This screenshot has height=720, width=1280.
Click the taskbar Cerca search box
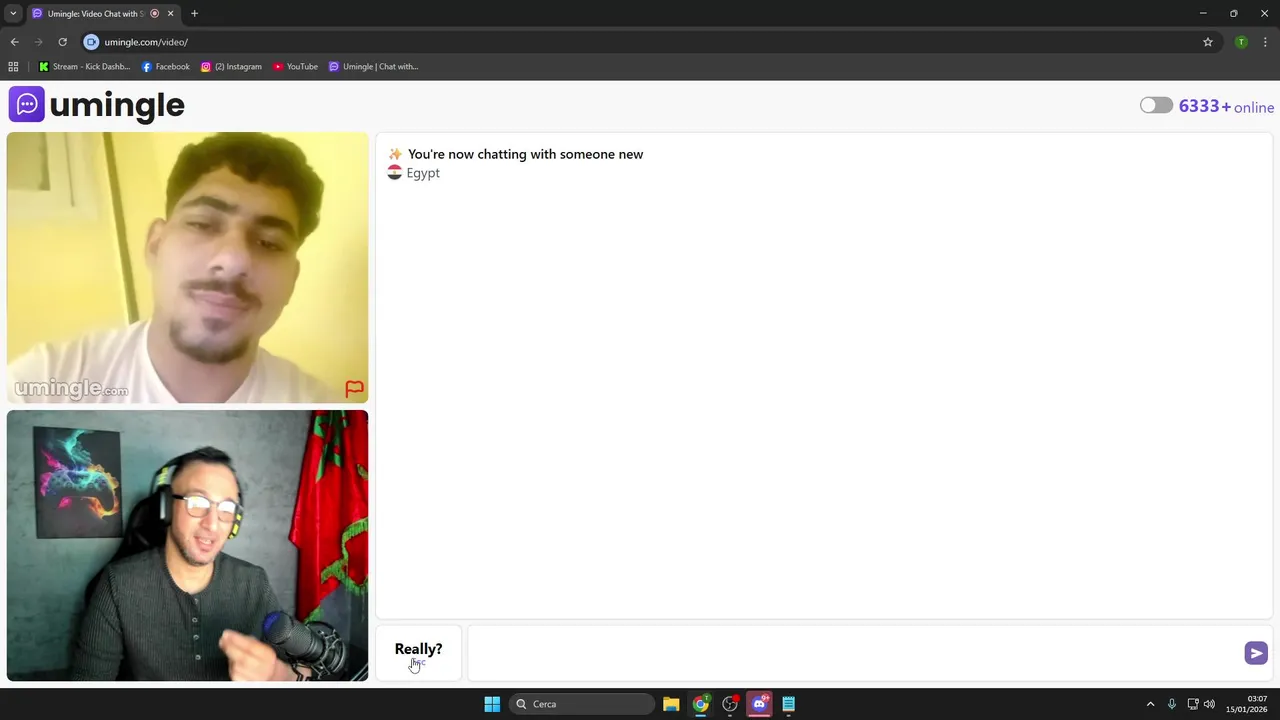click(583, 704)
